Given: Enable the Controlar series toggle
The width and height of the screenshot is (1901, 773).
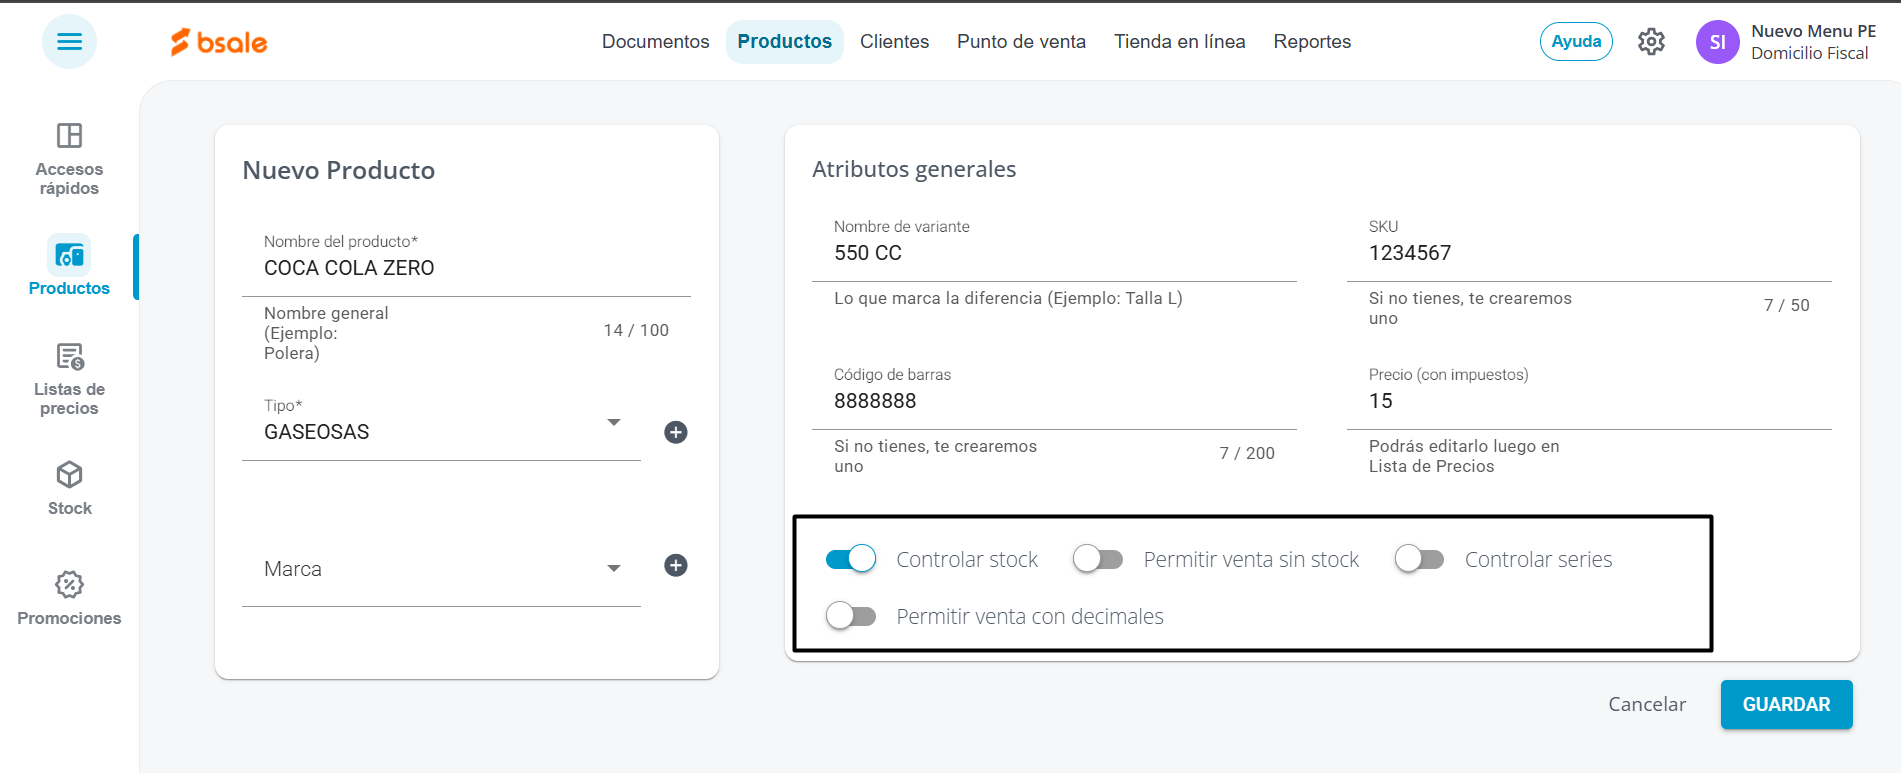Looking at the screenshot, I should click(1420, 559).
